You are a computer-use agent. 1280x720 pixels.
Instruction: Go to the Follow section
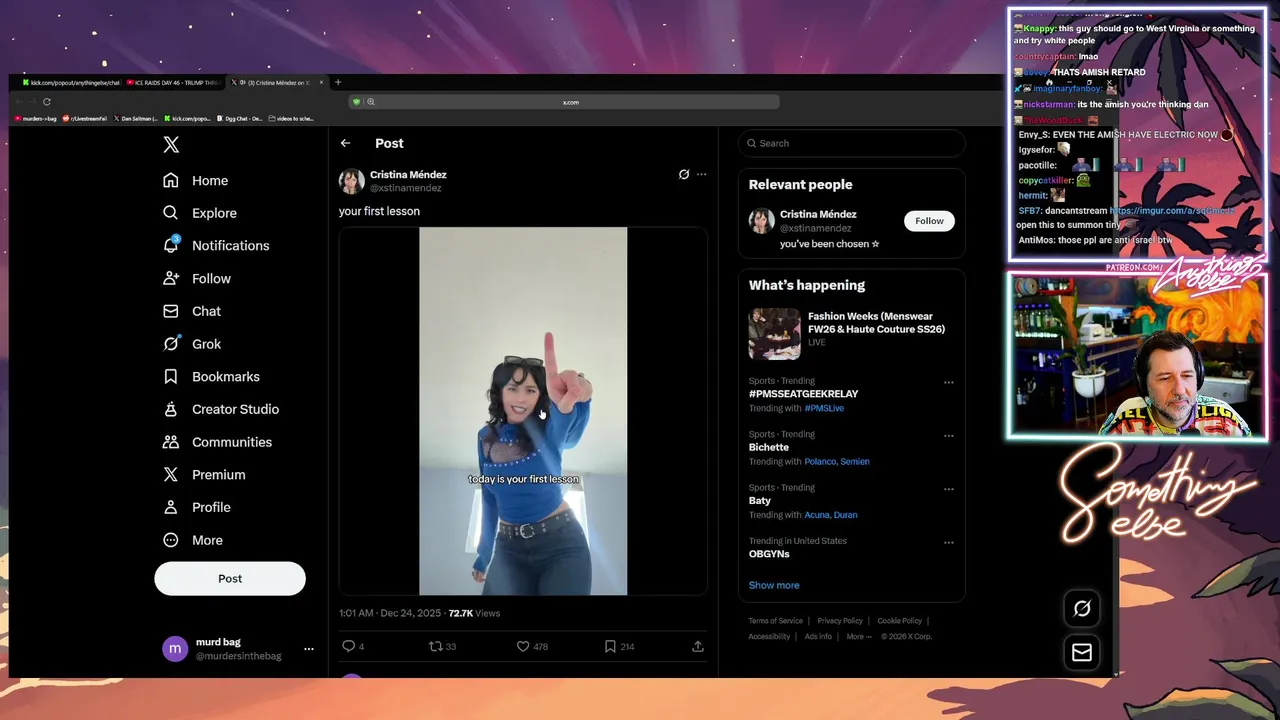tap(198, 278)
